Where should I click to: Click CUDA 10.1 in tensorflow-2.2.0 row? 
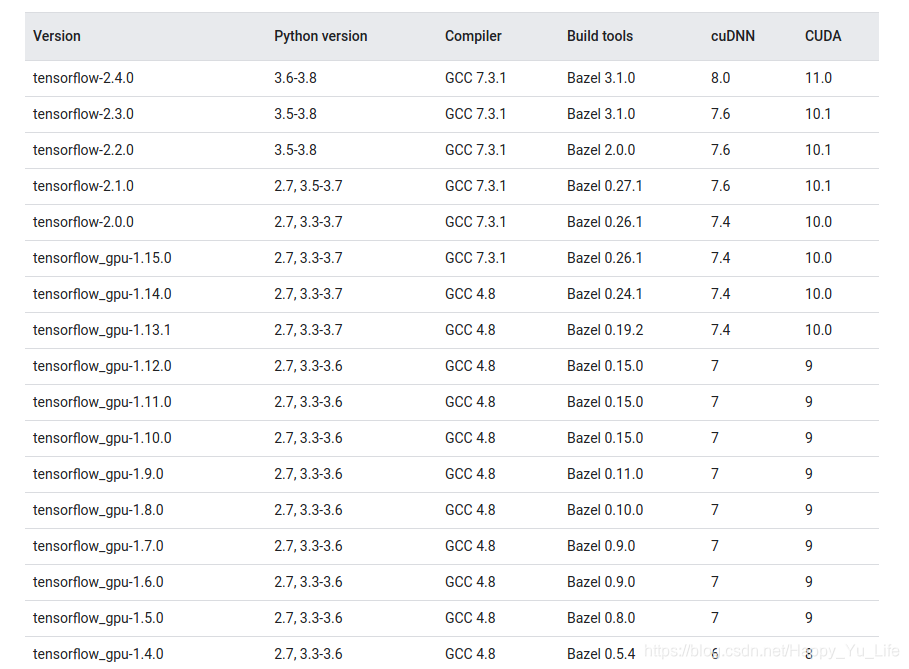(x=817, y=150)
